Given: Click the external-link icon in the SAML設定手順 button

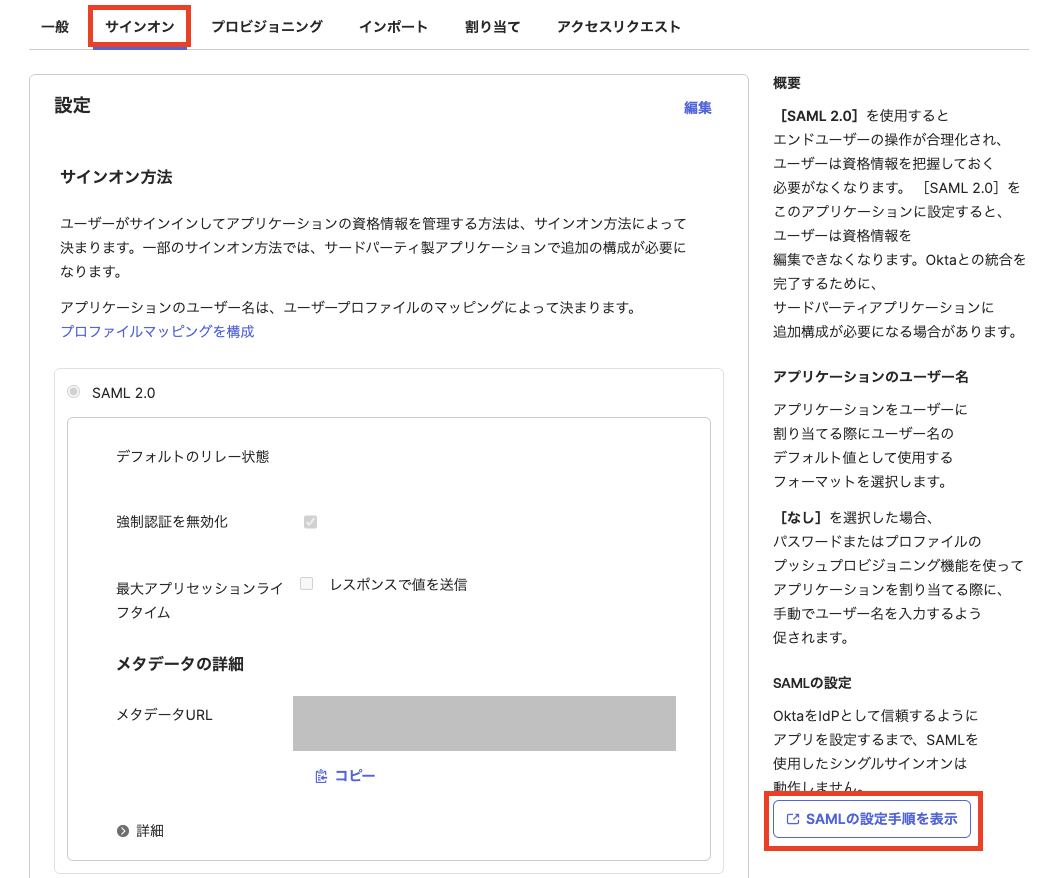Looking at the screenshot, I should click(793, 819).
